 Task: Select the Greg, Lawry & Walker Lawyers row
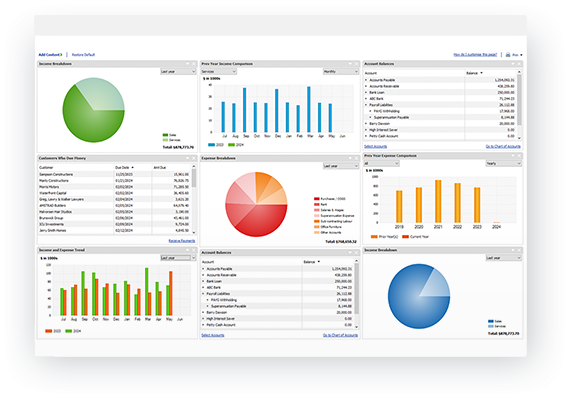pos(115,199)
